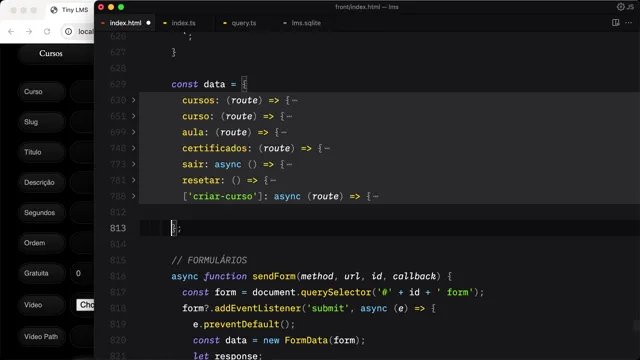Viewport: 640px width, 360px height.
Task: Click the split editor icon
Action: pyautogui.click(x=616, y=22)
